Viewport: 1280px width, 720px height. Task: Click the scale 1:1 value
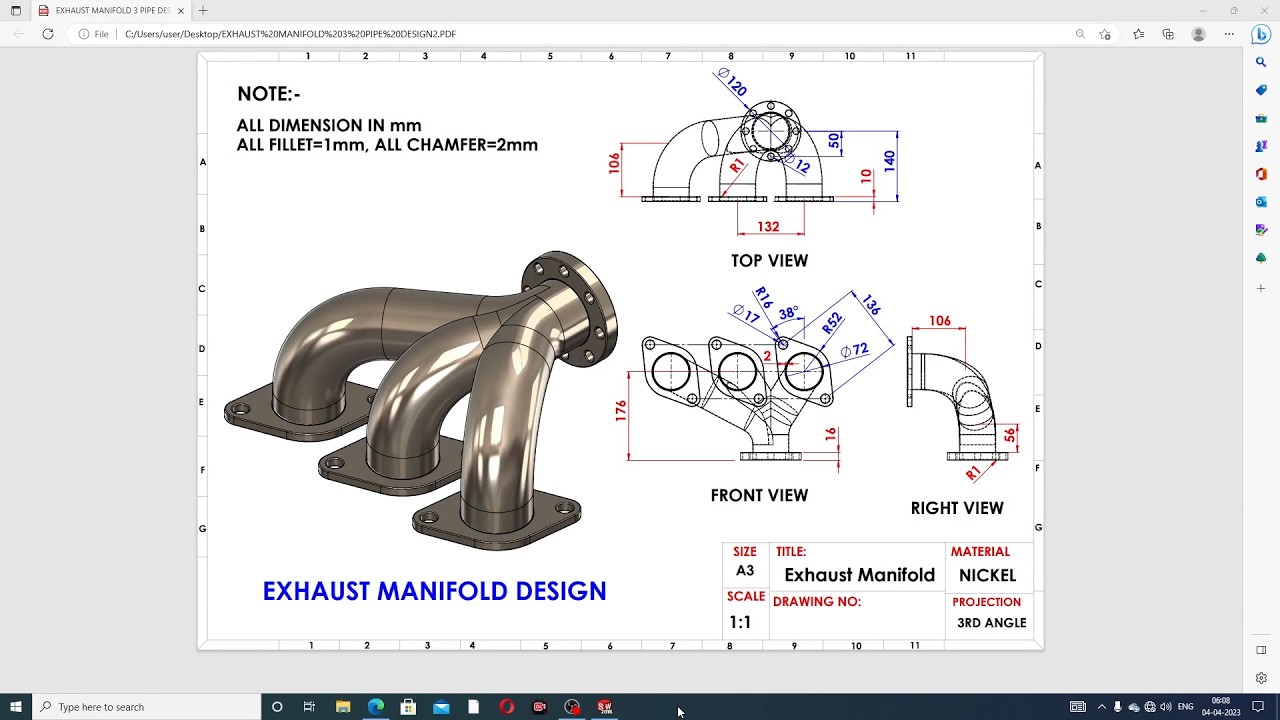click(740, 622)
